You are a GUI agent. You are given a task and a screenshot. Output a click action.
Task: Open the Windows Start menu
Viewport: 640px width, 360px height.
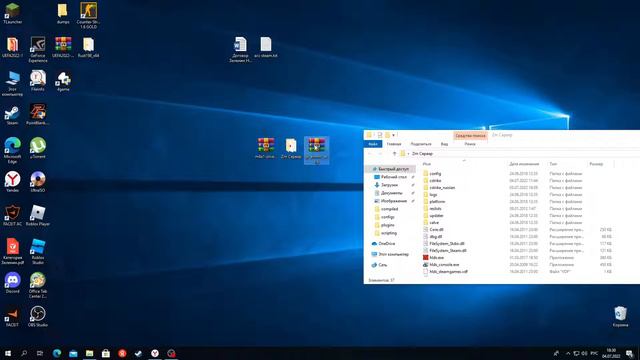coord(7,353)
